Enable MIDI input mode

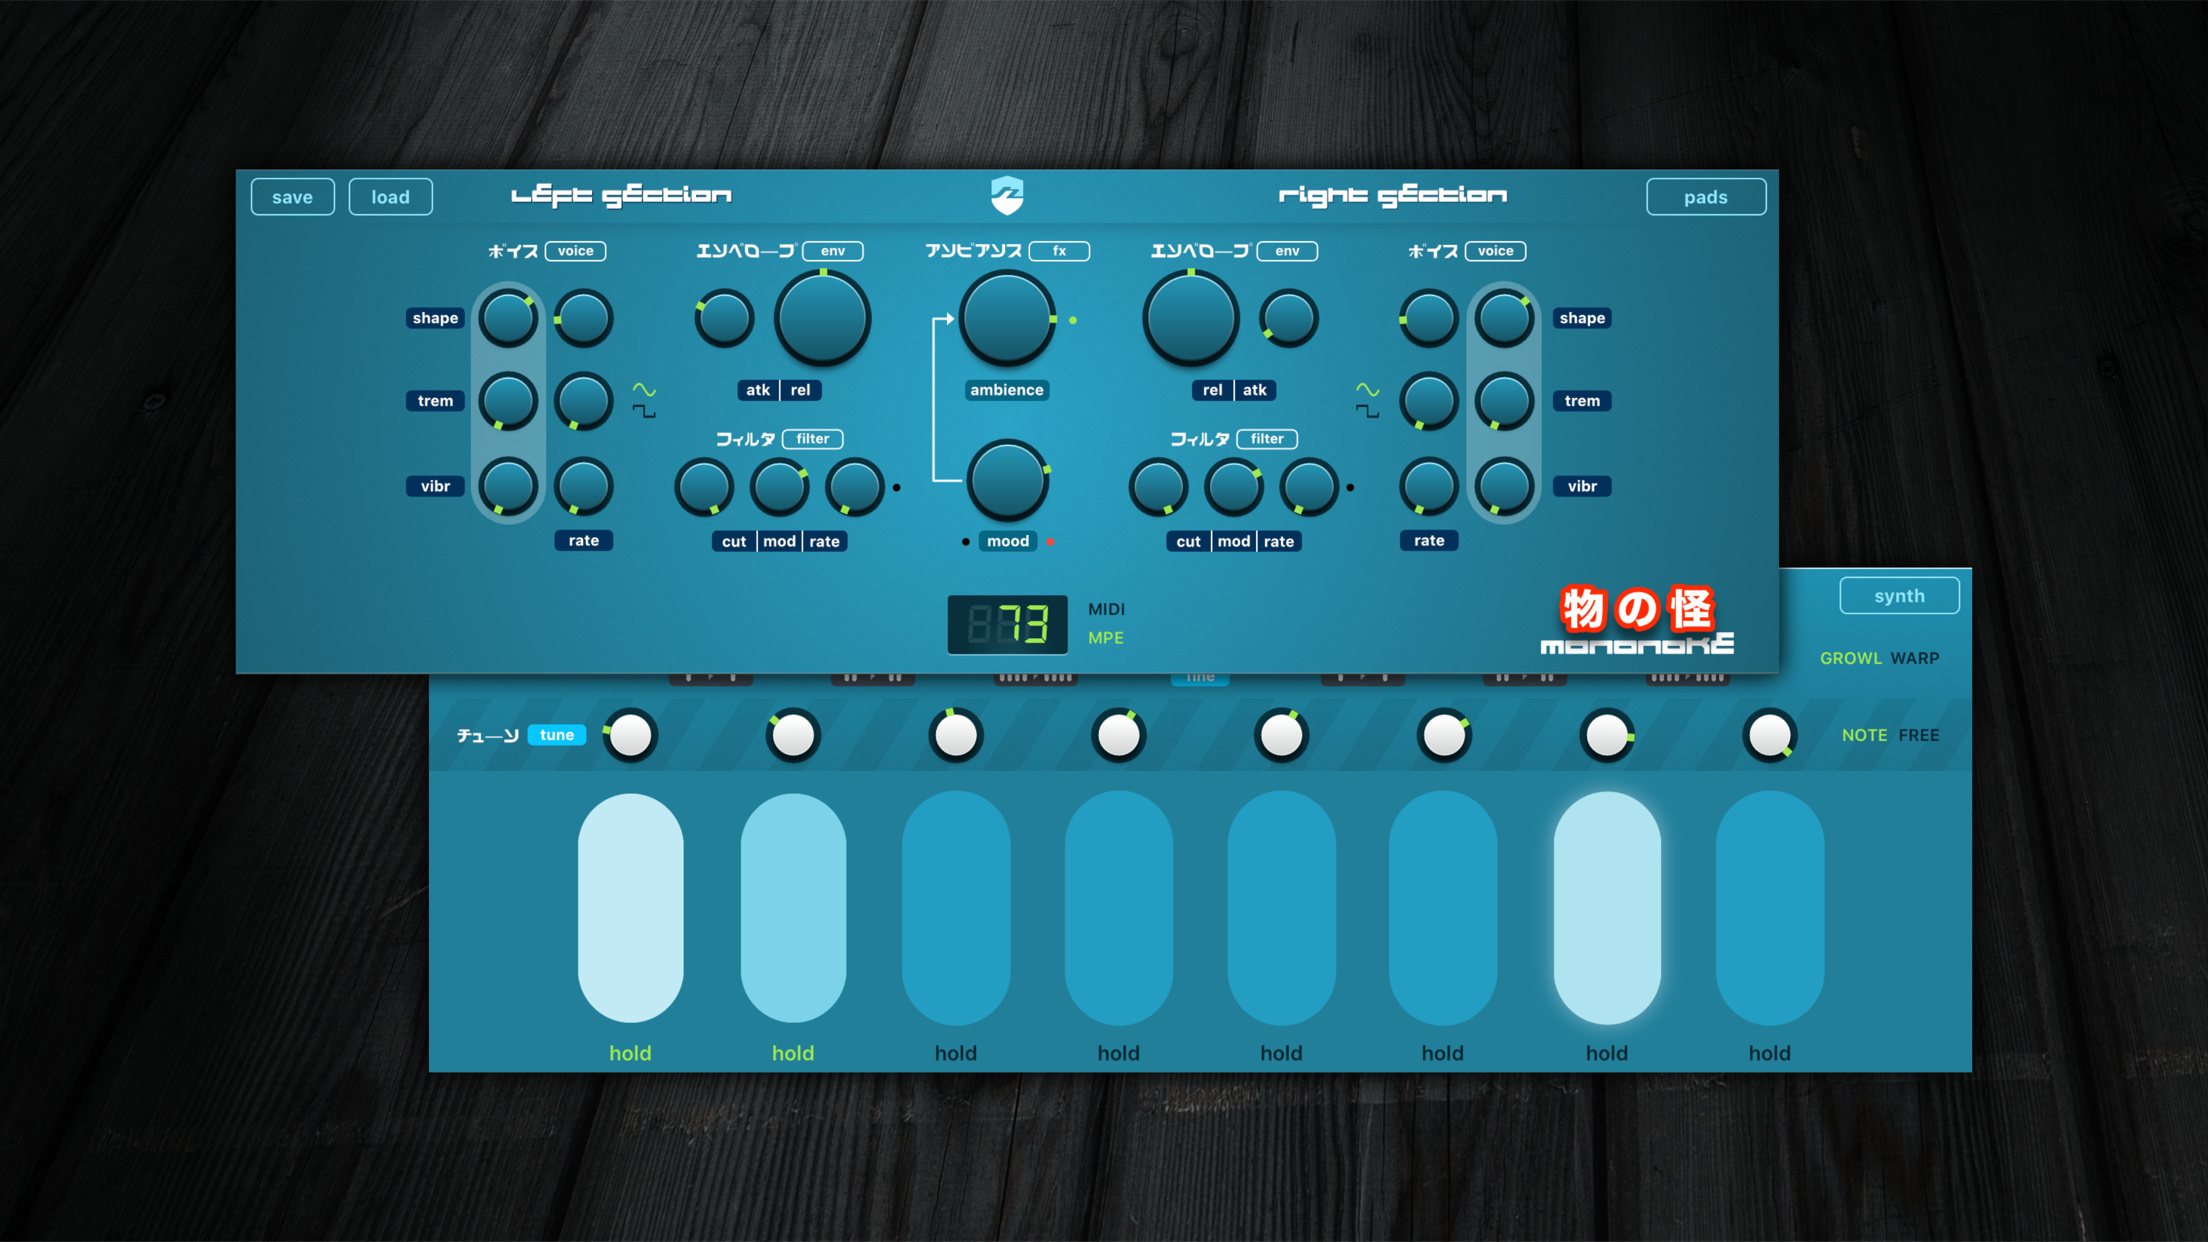(1106, 609)
